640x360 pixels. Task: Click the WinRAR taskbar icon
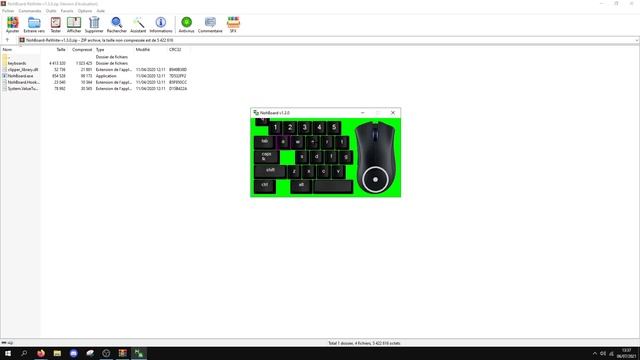pos(122,353)
